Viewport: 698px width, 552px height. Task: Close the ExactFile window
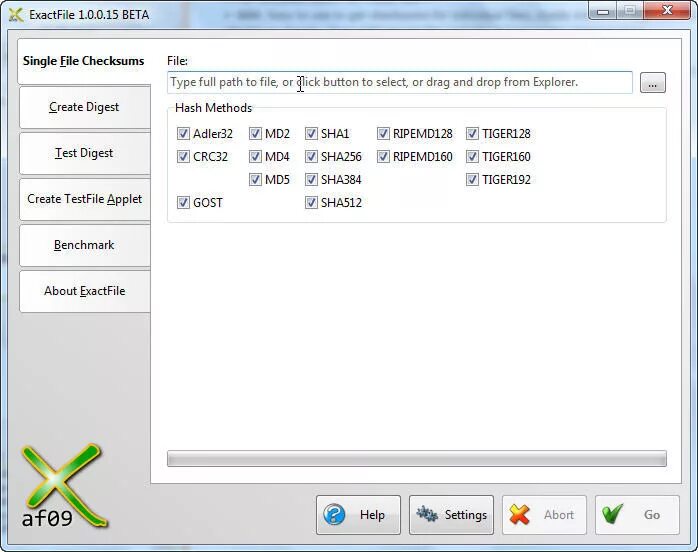(x=667, y=11)
